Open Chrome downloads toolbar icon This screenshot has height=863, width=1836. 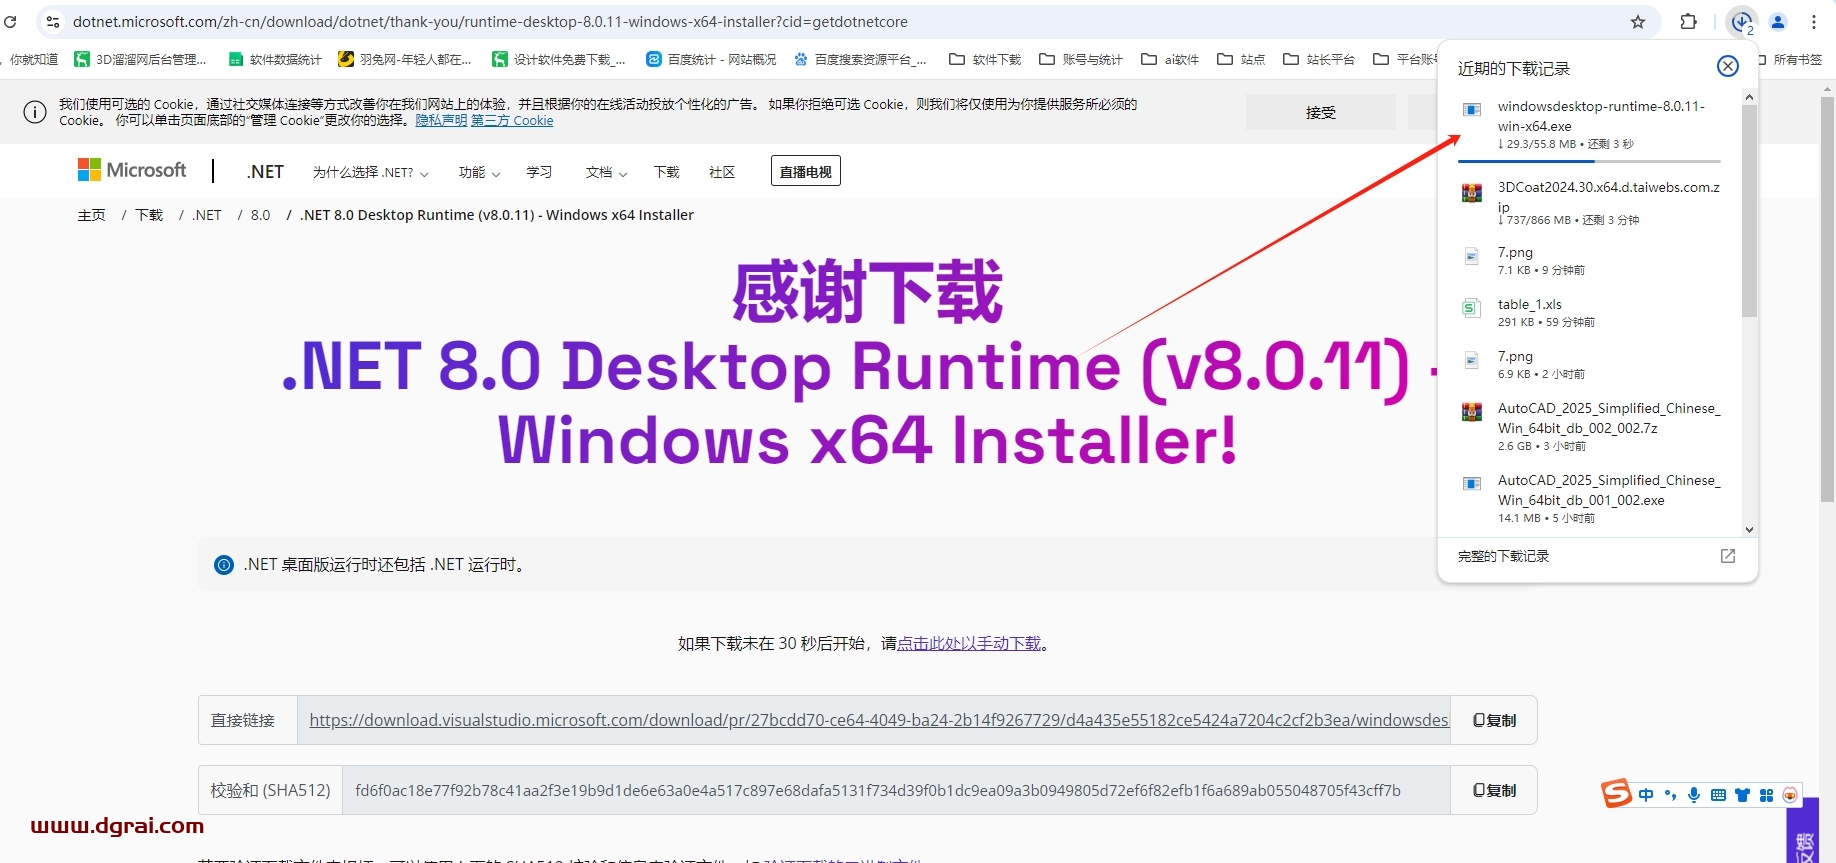point(1741,21)
